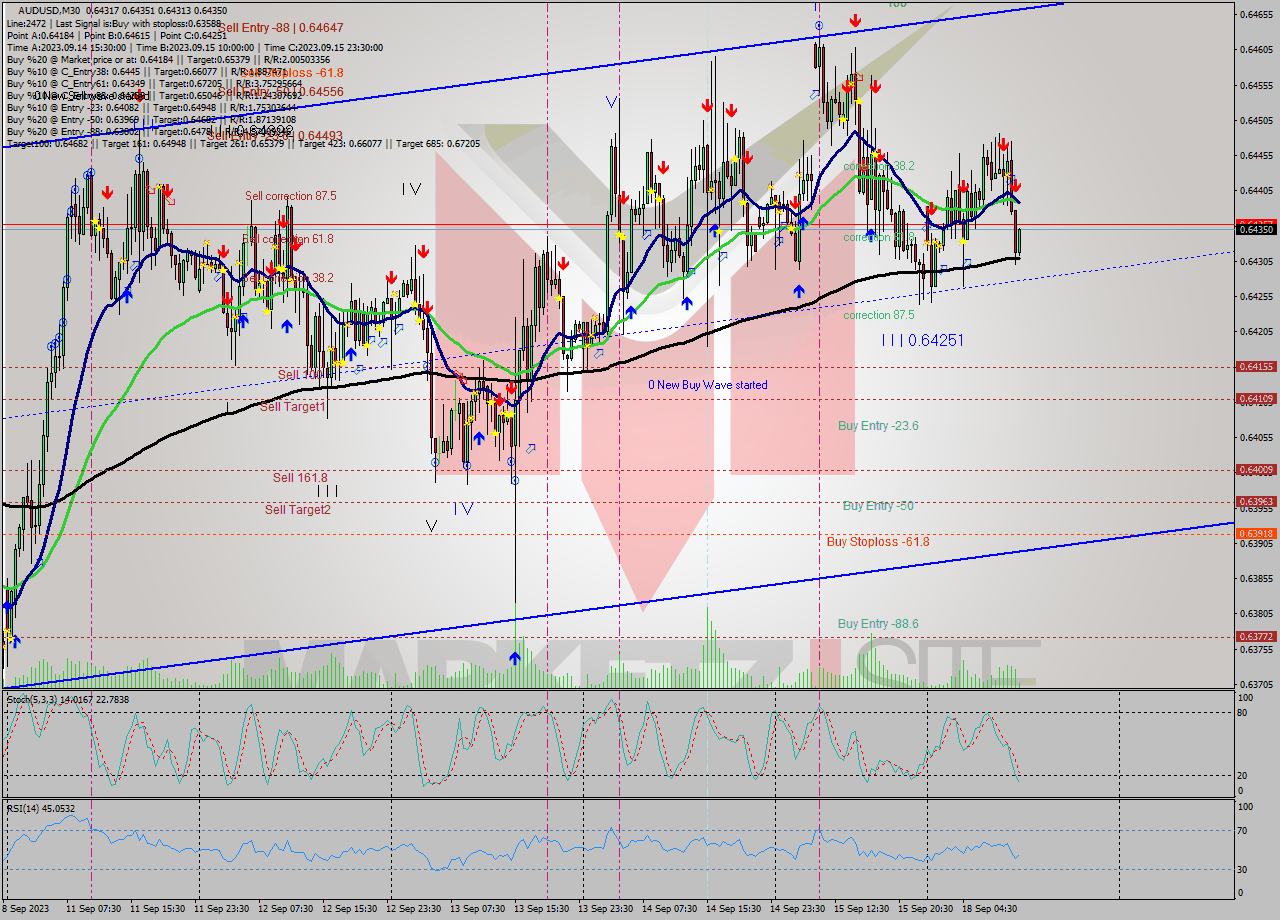Click the green 'correction 87.5' label

879,315
